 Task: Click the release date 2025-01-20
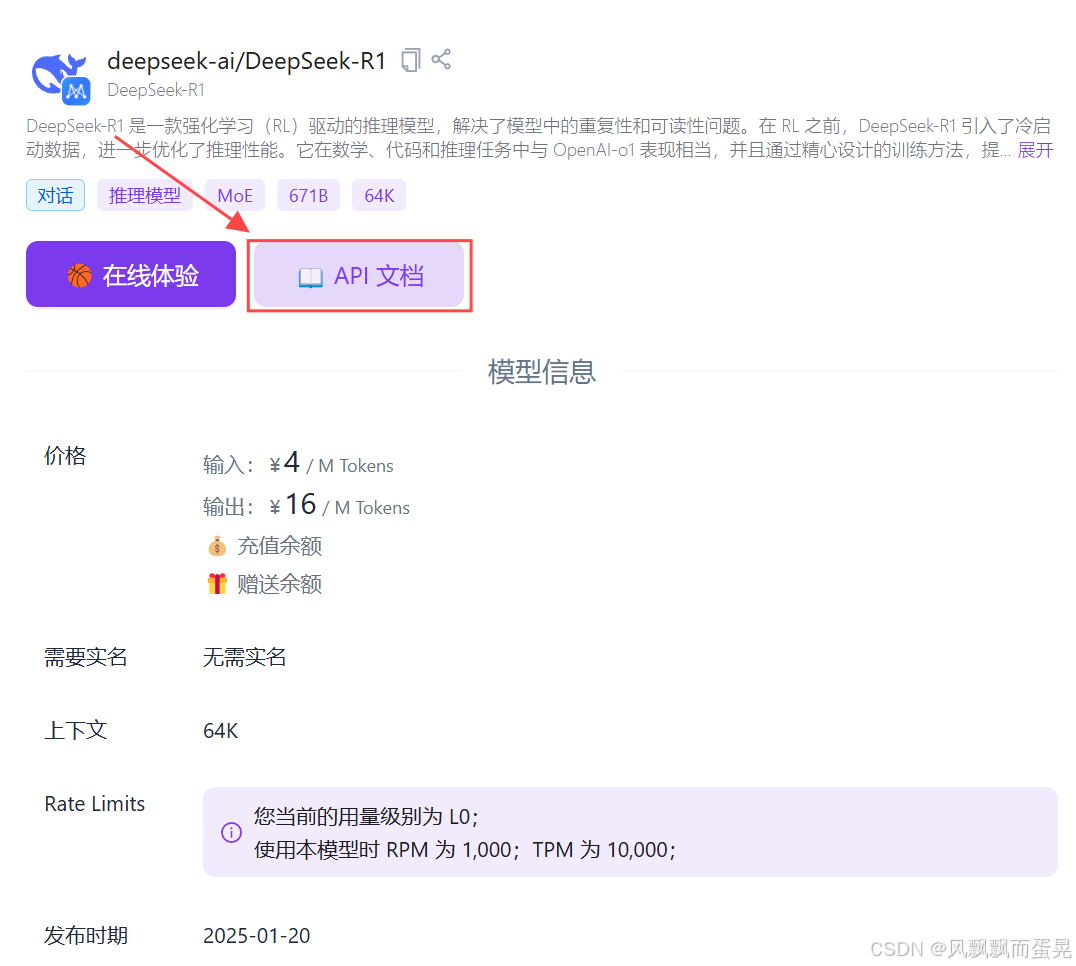point(257,936)
